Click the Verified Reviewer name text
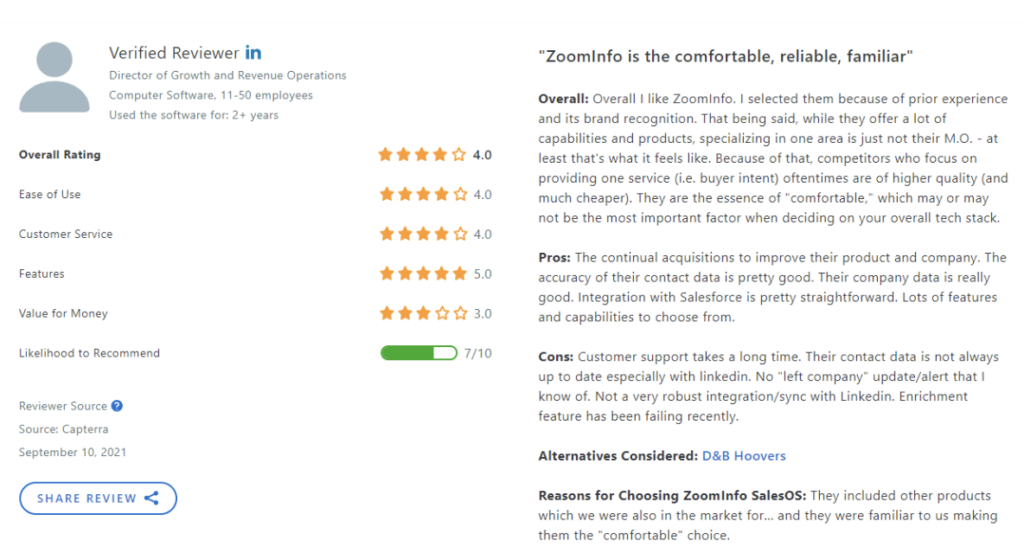Viewport: 1024px width, 547px height. tap(174, 53)
